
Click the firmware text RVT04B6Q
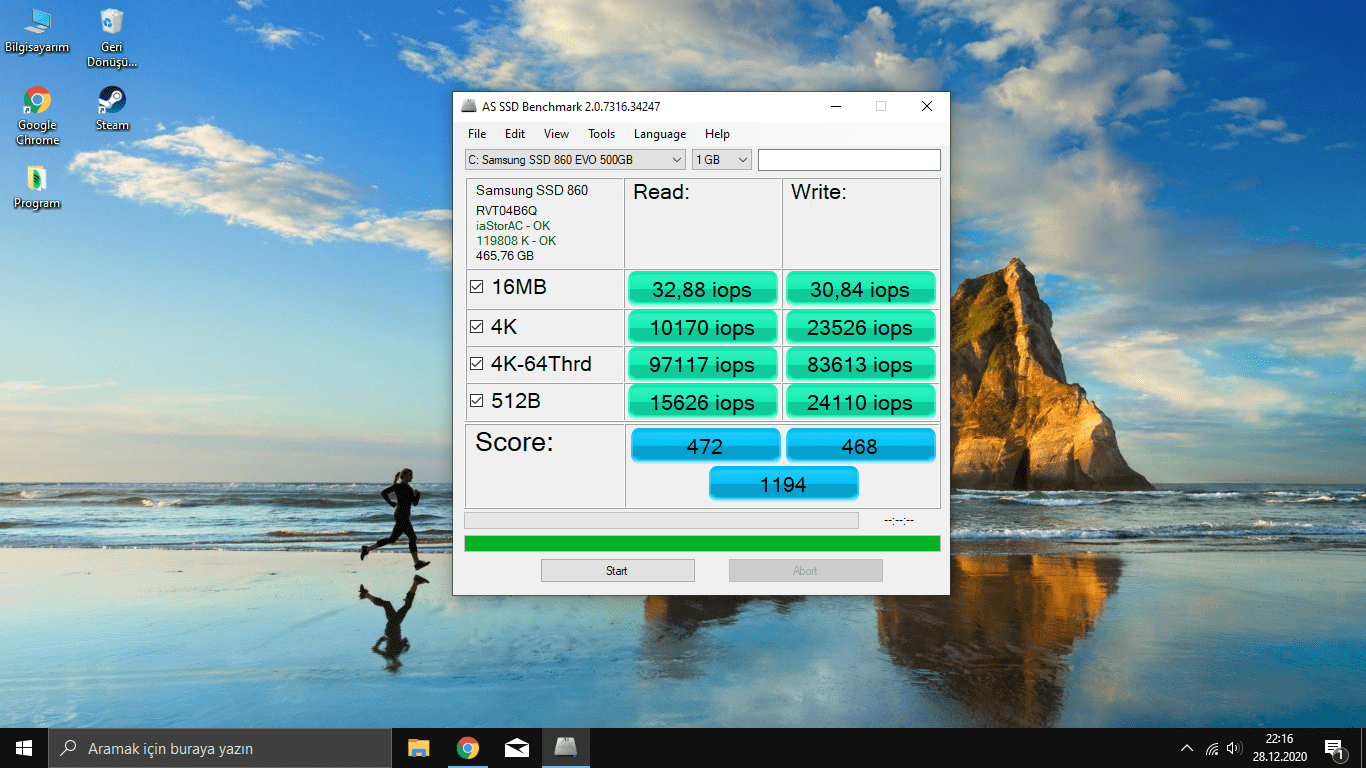(x=506, y=211)
